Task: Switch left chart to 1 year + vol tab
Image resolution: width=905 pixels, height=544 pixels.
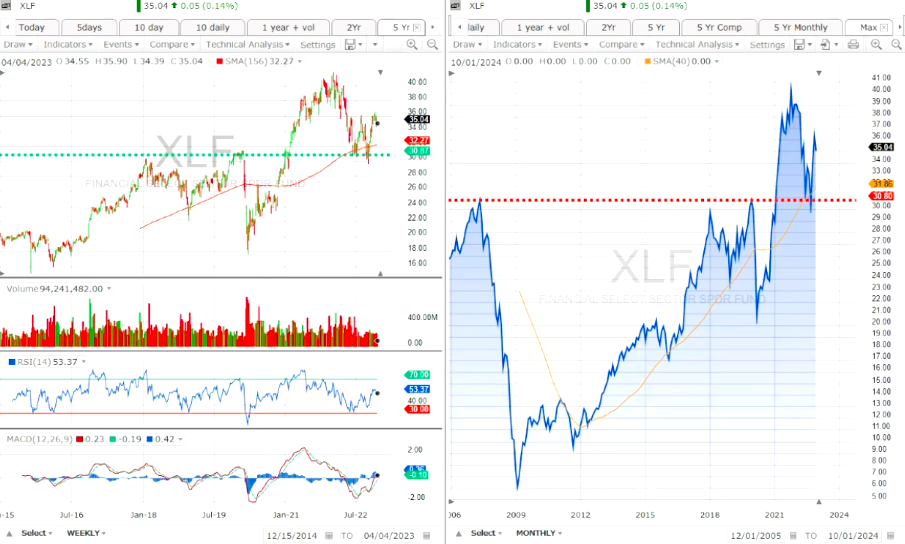Action: (288, 27)
